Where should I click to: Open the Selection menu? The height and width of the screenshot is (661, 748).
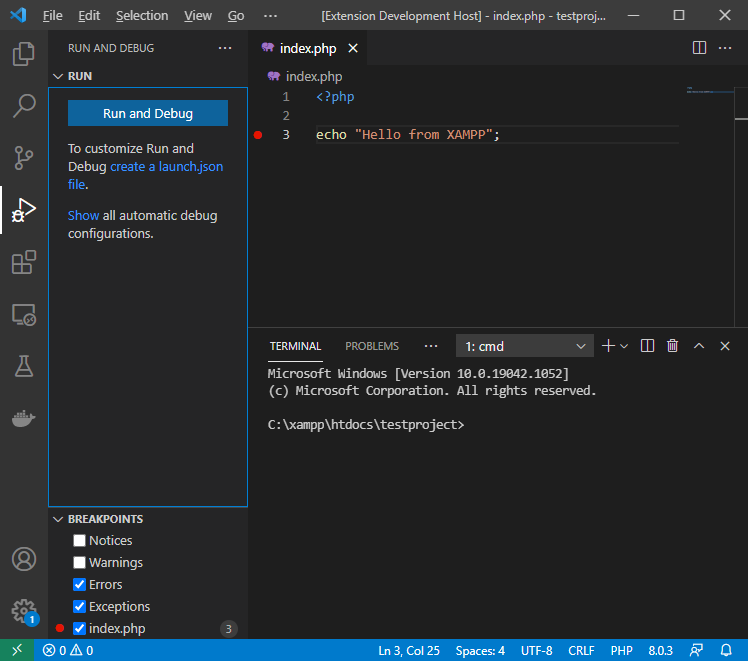[142, 16]
